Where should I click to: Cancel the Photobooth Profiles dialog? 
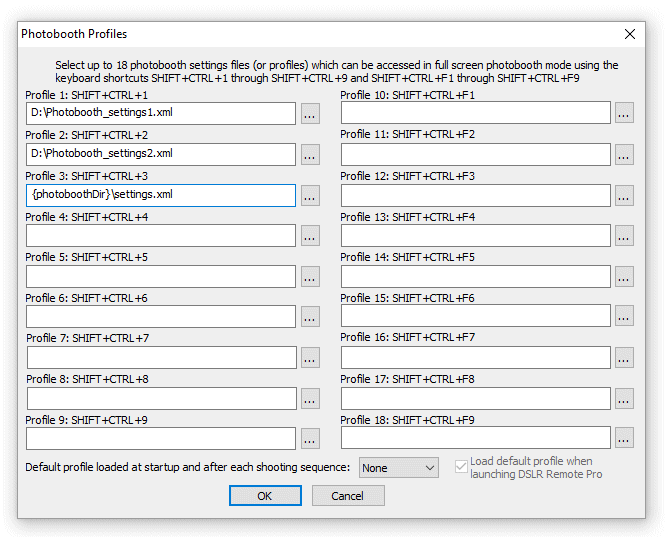[x=348, y=496]
